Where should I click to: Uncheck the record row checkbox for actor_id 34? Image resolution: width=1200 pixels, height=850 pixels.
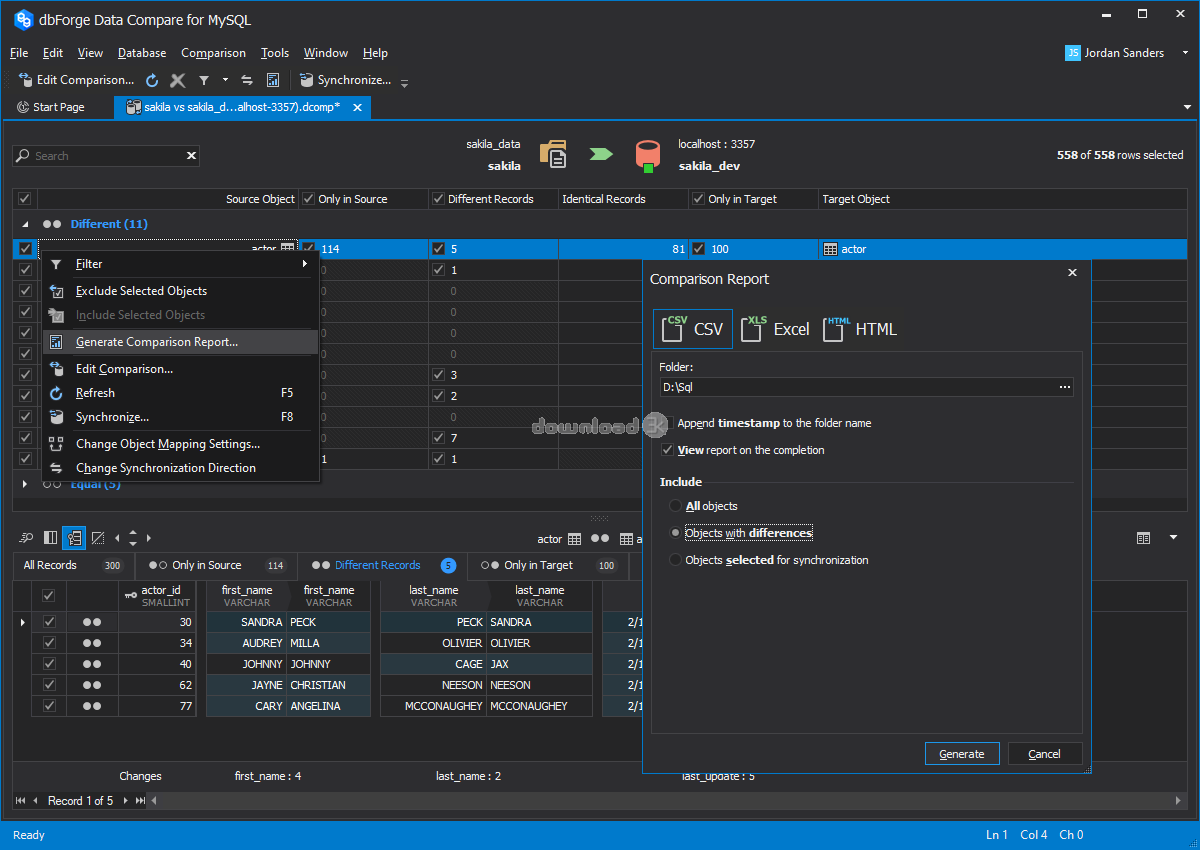coord(48,643)
